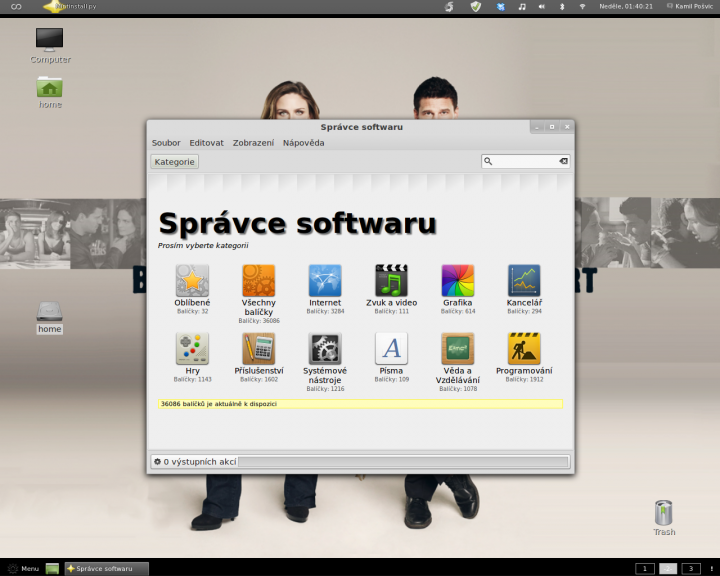
Task: Open the Nápověda menu
Action: point(304,143)
